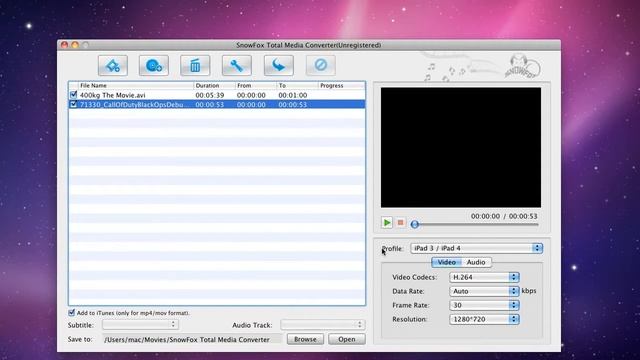Viewport: 640px width, 360px height.
Task: Uncheck the 71330_CallOfDutyBlackOps file checkbox
Action: (x=73, y=104)
